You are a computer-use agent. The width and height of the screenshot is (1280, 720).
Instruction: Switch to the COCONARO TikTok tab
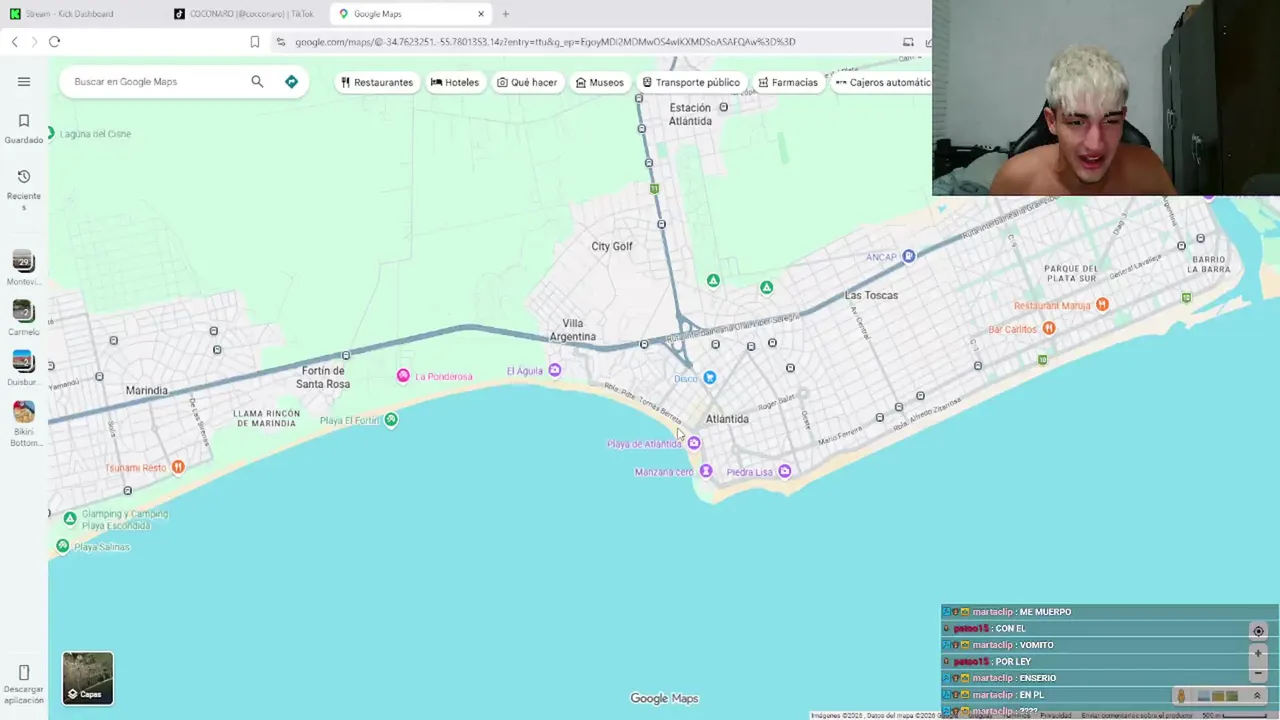244,14
